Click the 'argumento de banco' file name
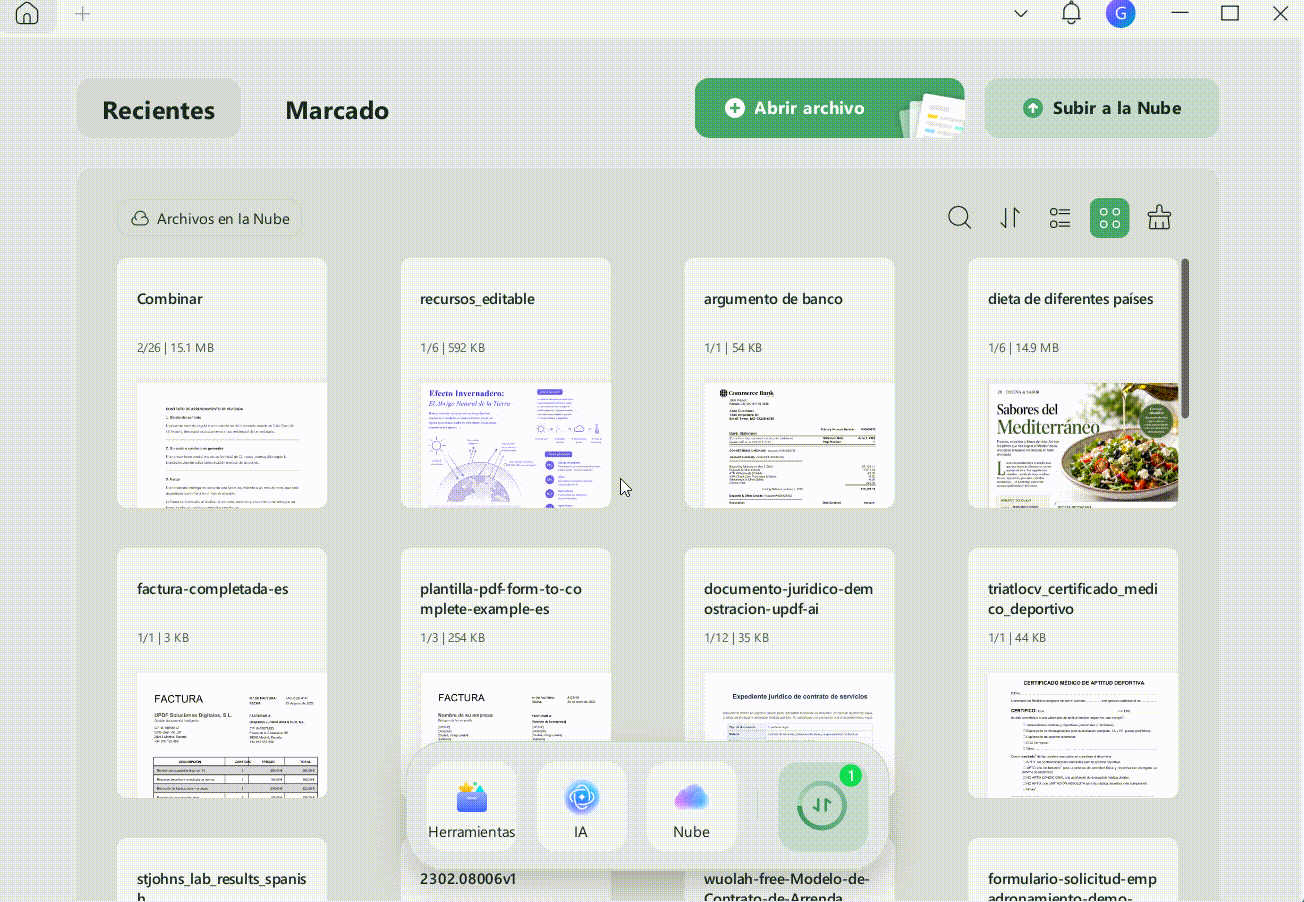Screen dimensions: 1304x902 [x=773, y=299]
